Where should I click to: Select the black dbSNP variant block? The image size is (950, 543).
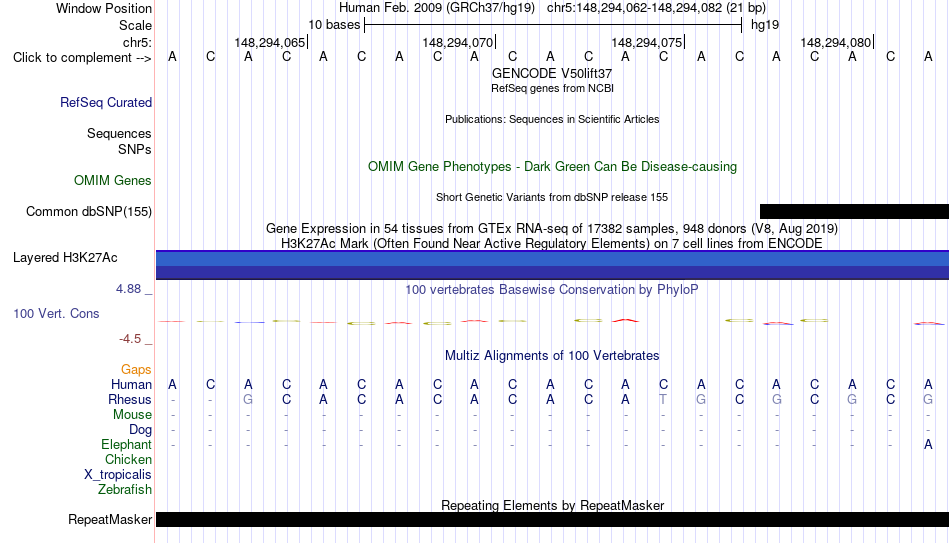pos(854,212)
